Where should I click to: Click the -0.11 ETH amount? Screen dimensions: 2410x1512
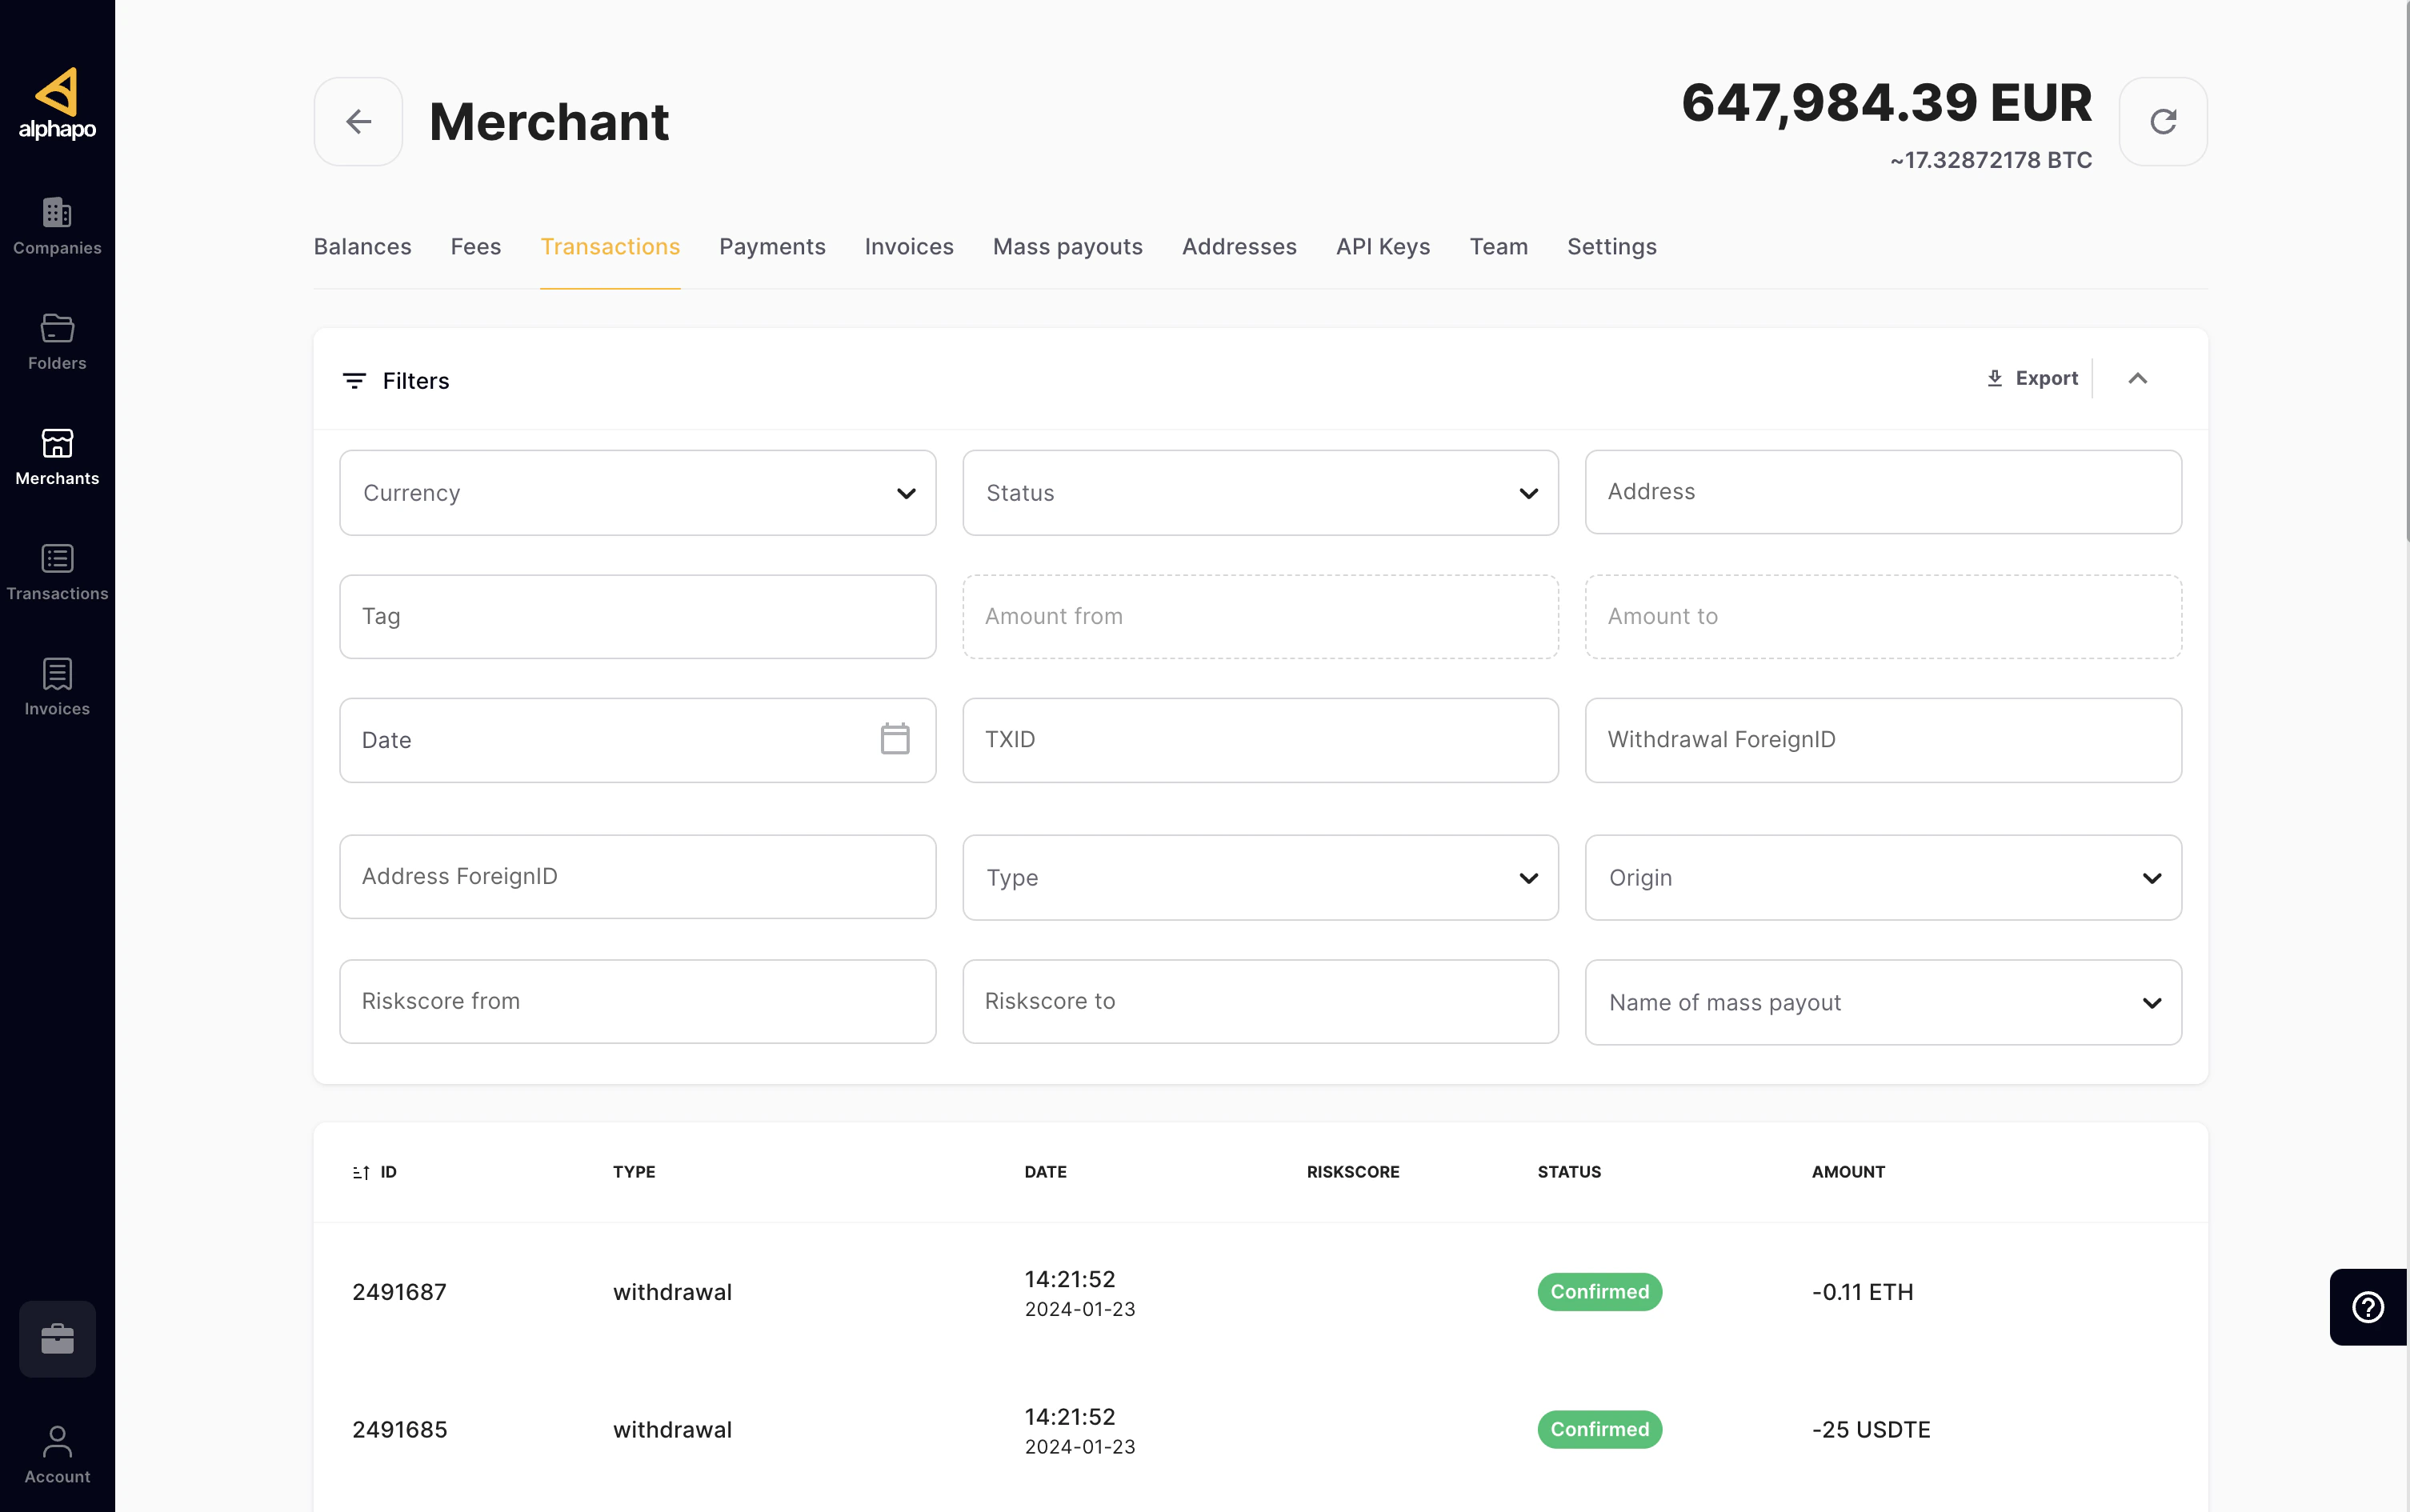pyautogui.click(x=1862, y=1292)
